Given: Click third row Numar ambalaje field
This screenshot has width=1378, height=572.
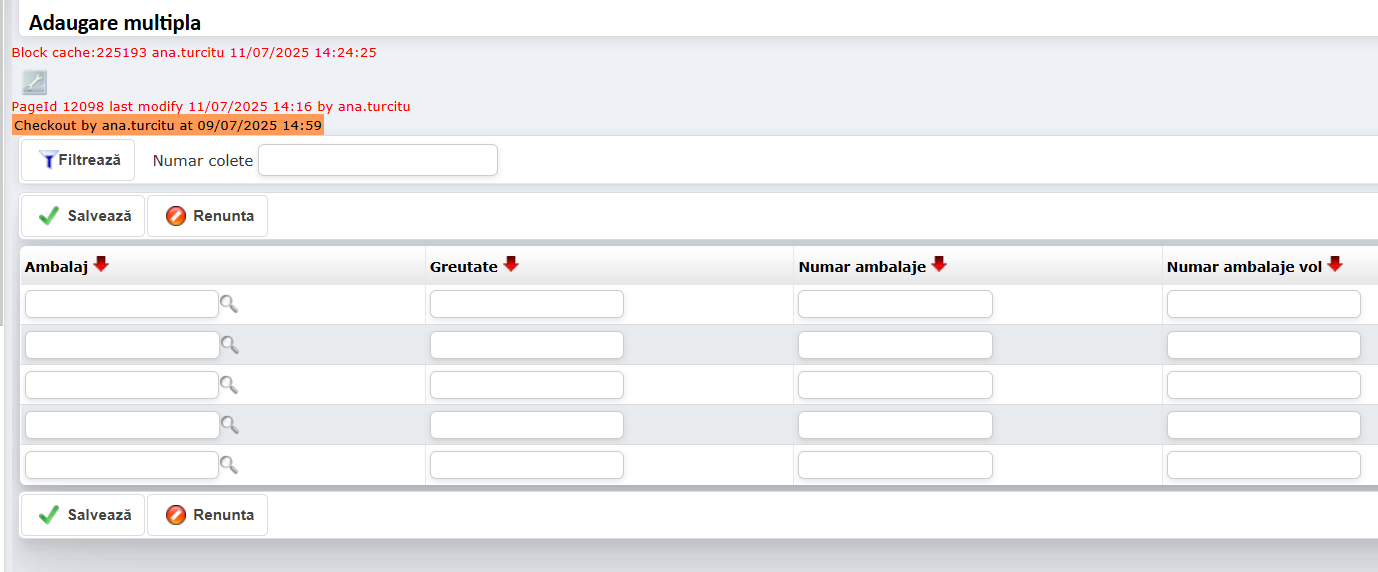Looking at the screenshot, I should click(x=895, y=384).
